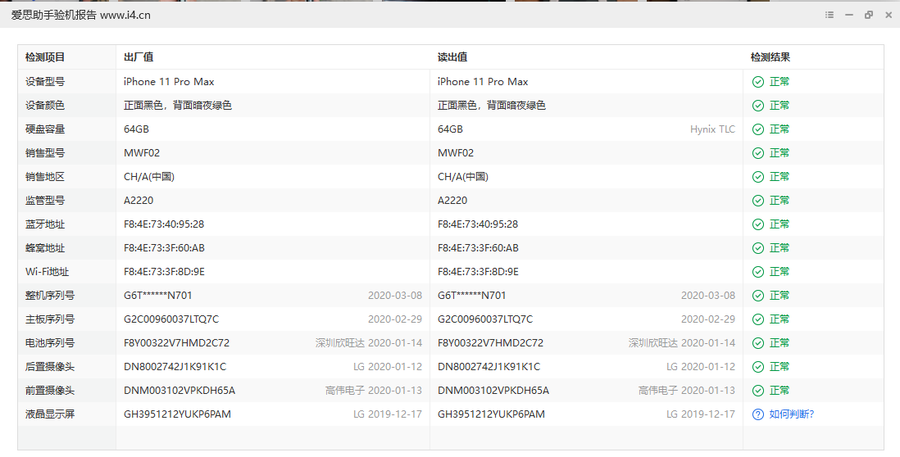Click factory value iPhone 11 Pro Max

pos(169,82)
